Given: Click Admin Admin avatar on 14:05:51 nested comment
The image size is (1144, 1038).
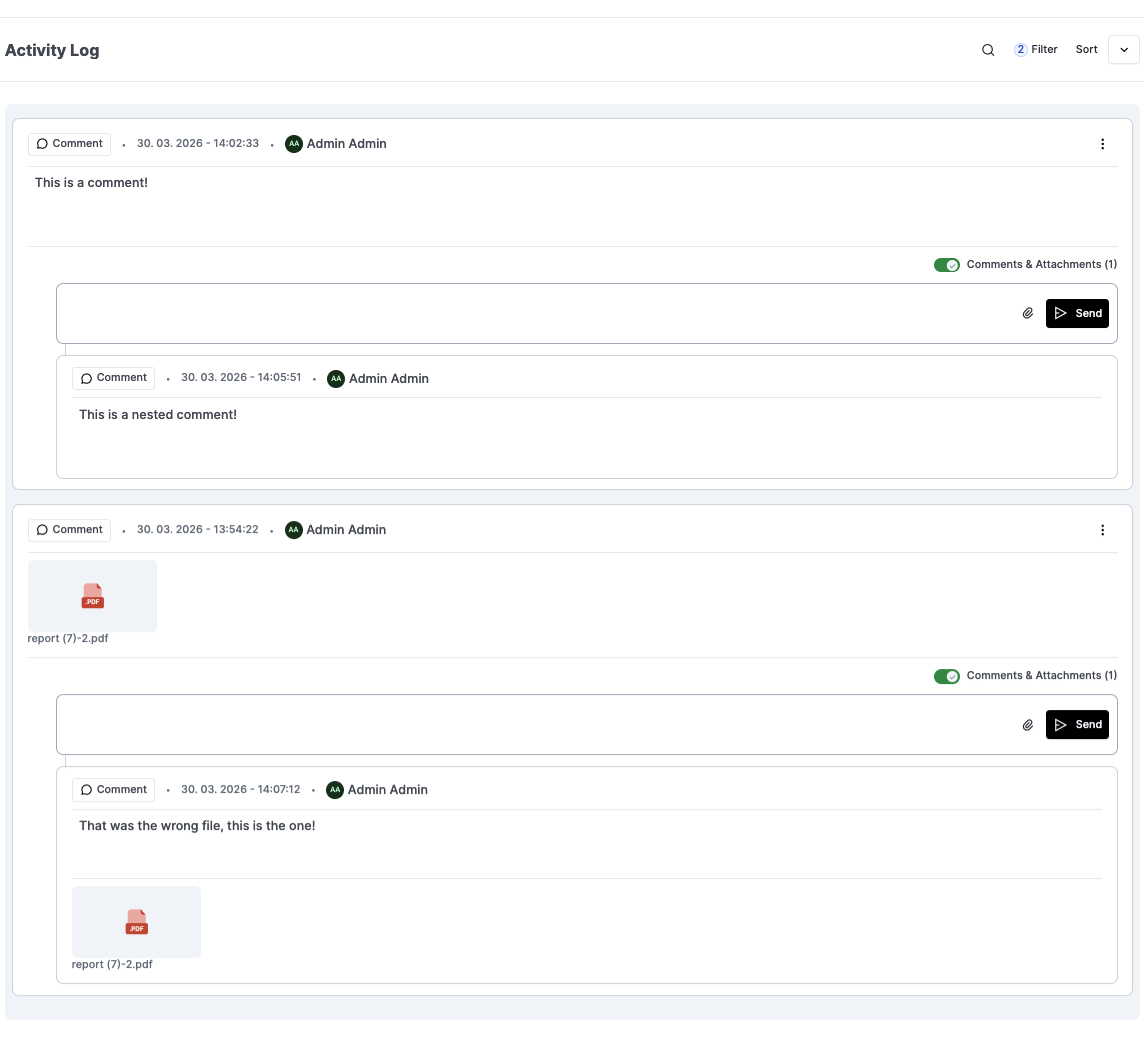Looking at the screenshot, I should pyautogui.click(x=336, y=379).
